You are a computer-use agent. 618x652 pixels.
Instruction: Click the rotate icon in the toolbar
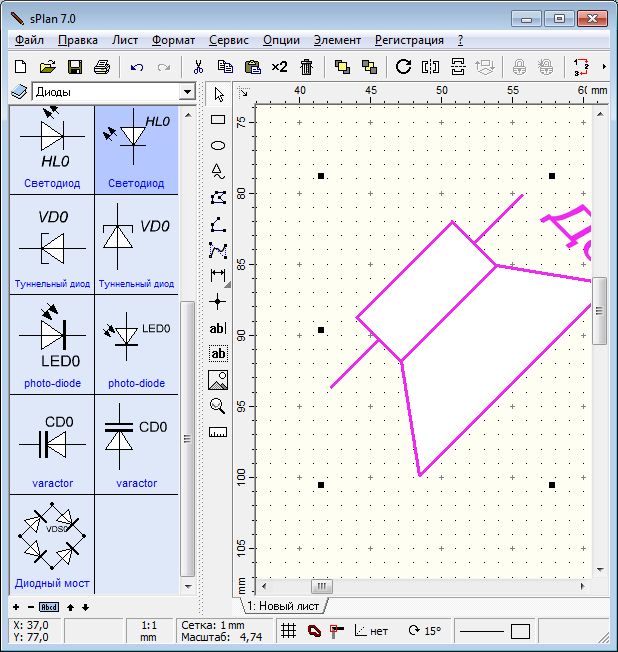point(403,67)
